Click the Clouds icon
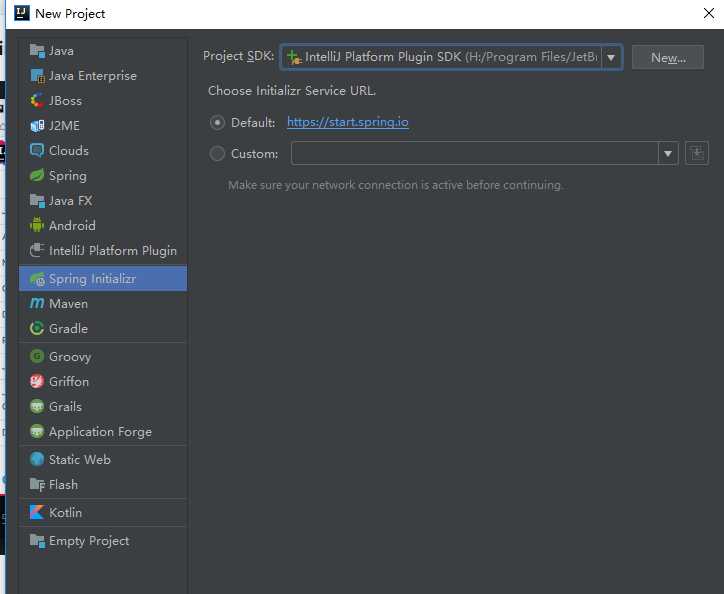 point(37,150)
